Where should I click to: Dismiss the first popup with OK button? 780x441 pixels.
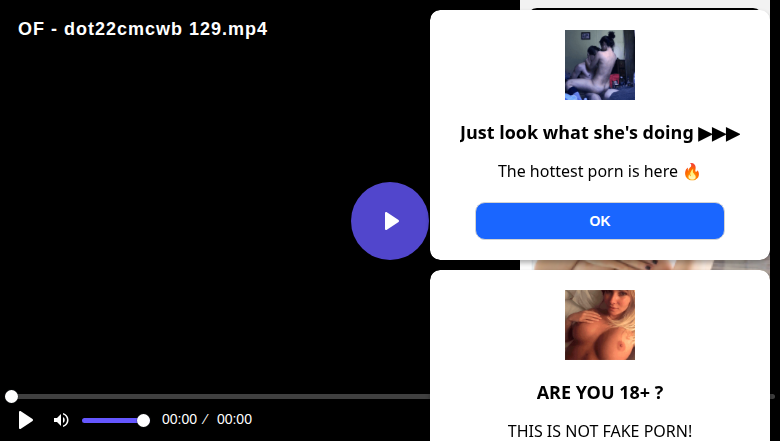599,221
